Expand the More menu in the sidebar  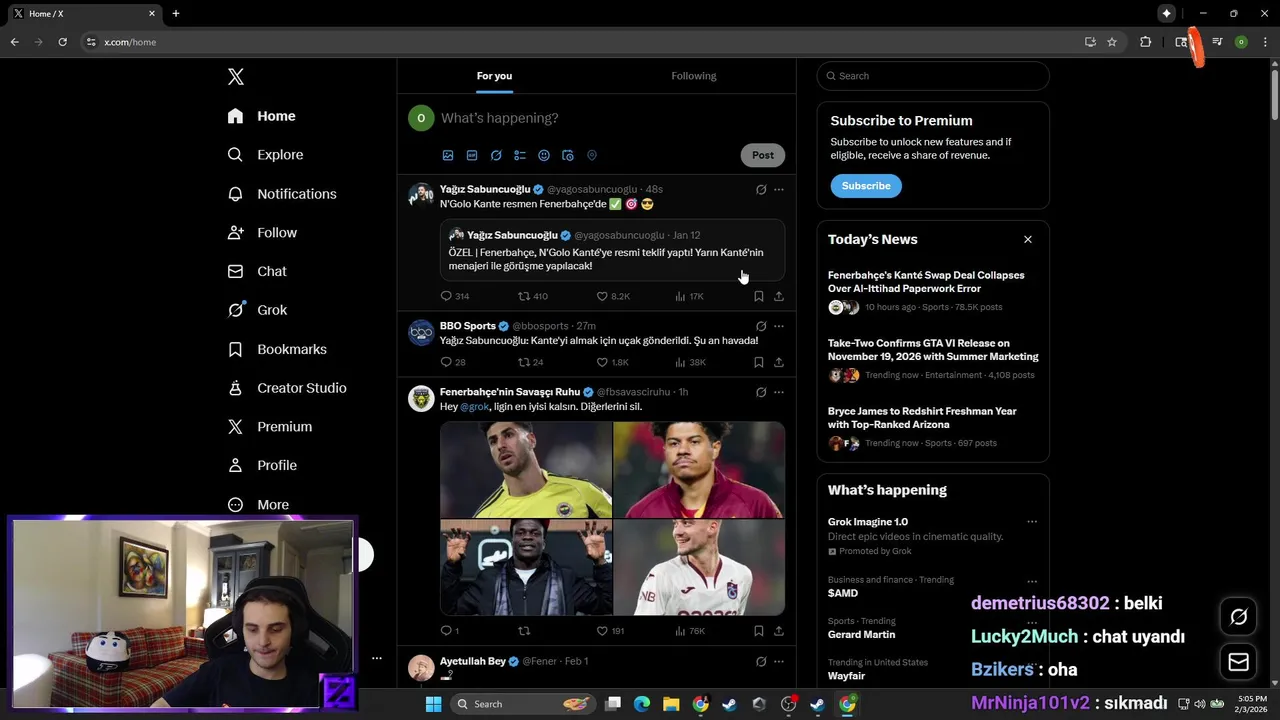258,505
